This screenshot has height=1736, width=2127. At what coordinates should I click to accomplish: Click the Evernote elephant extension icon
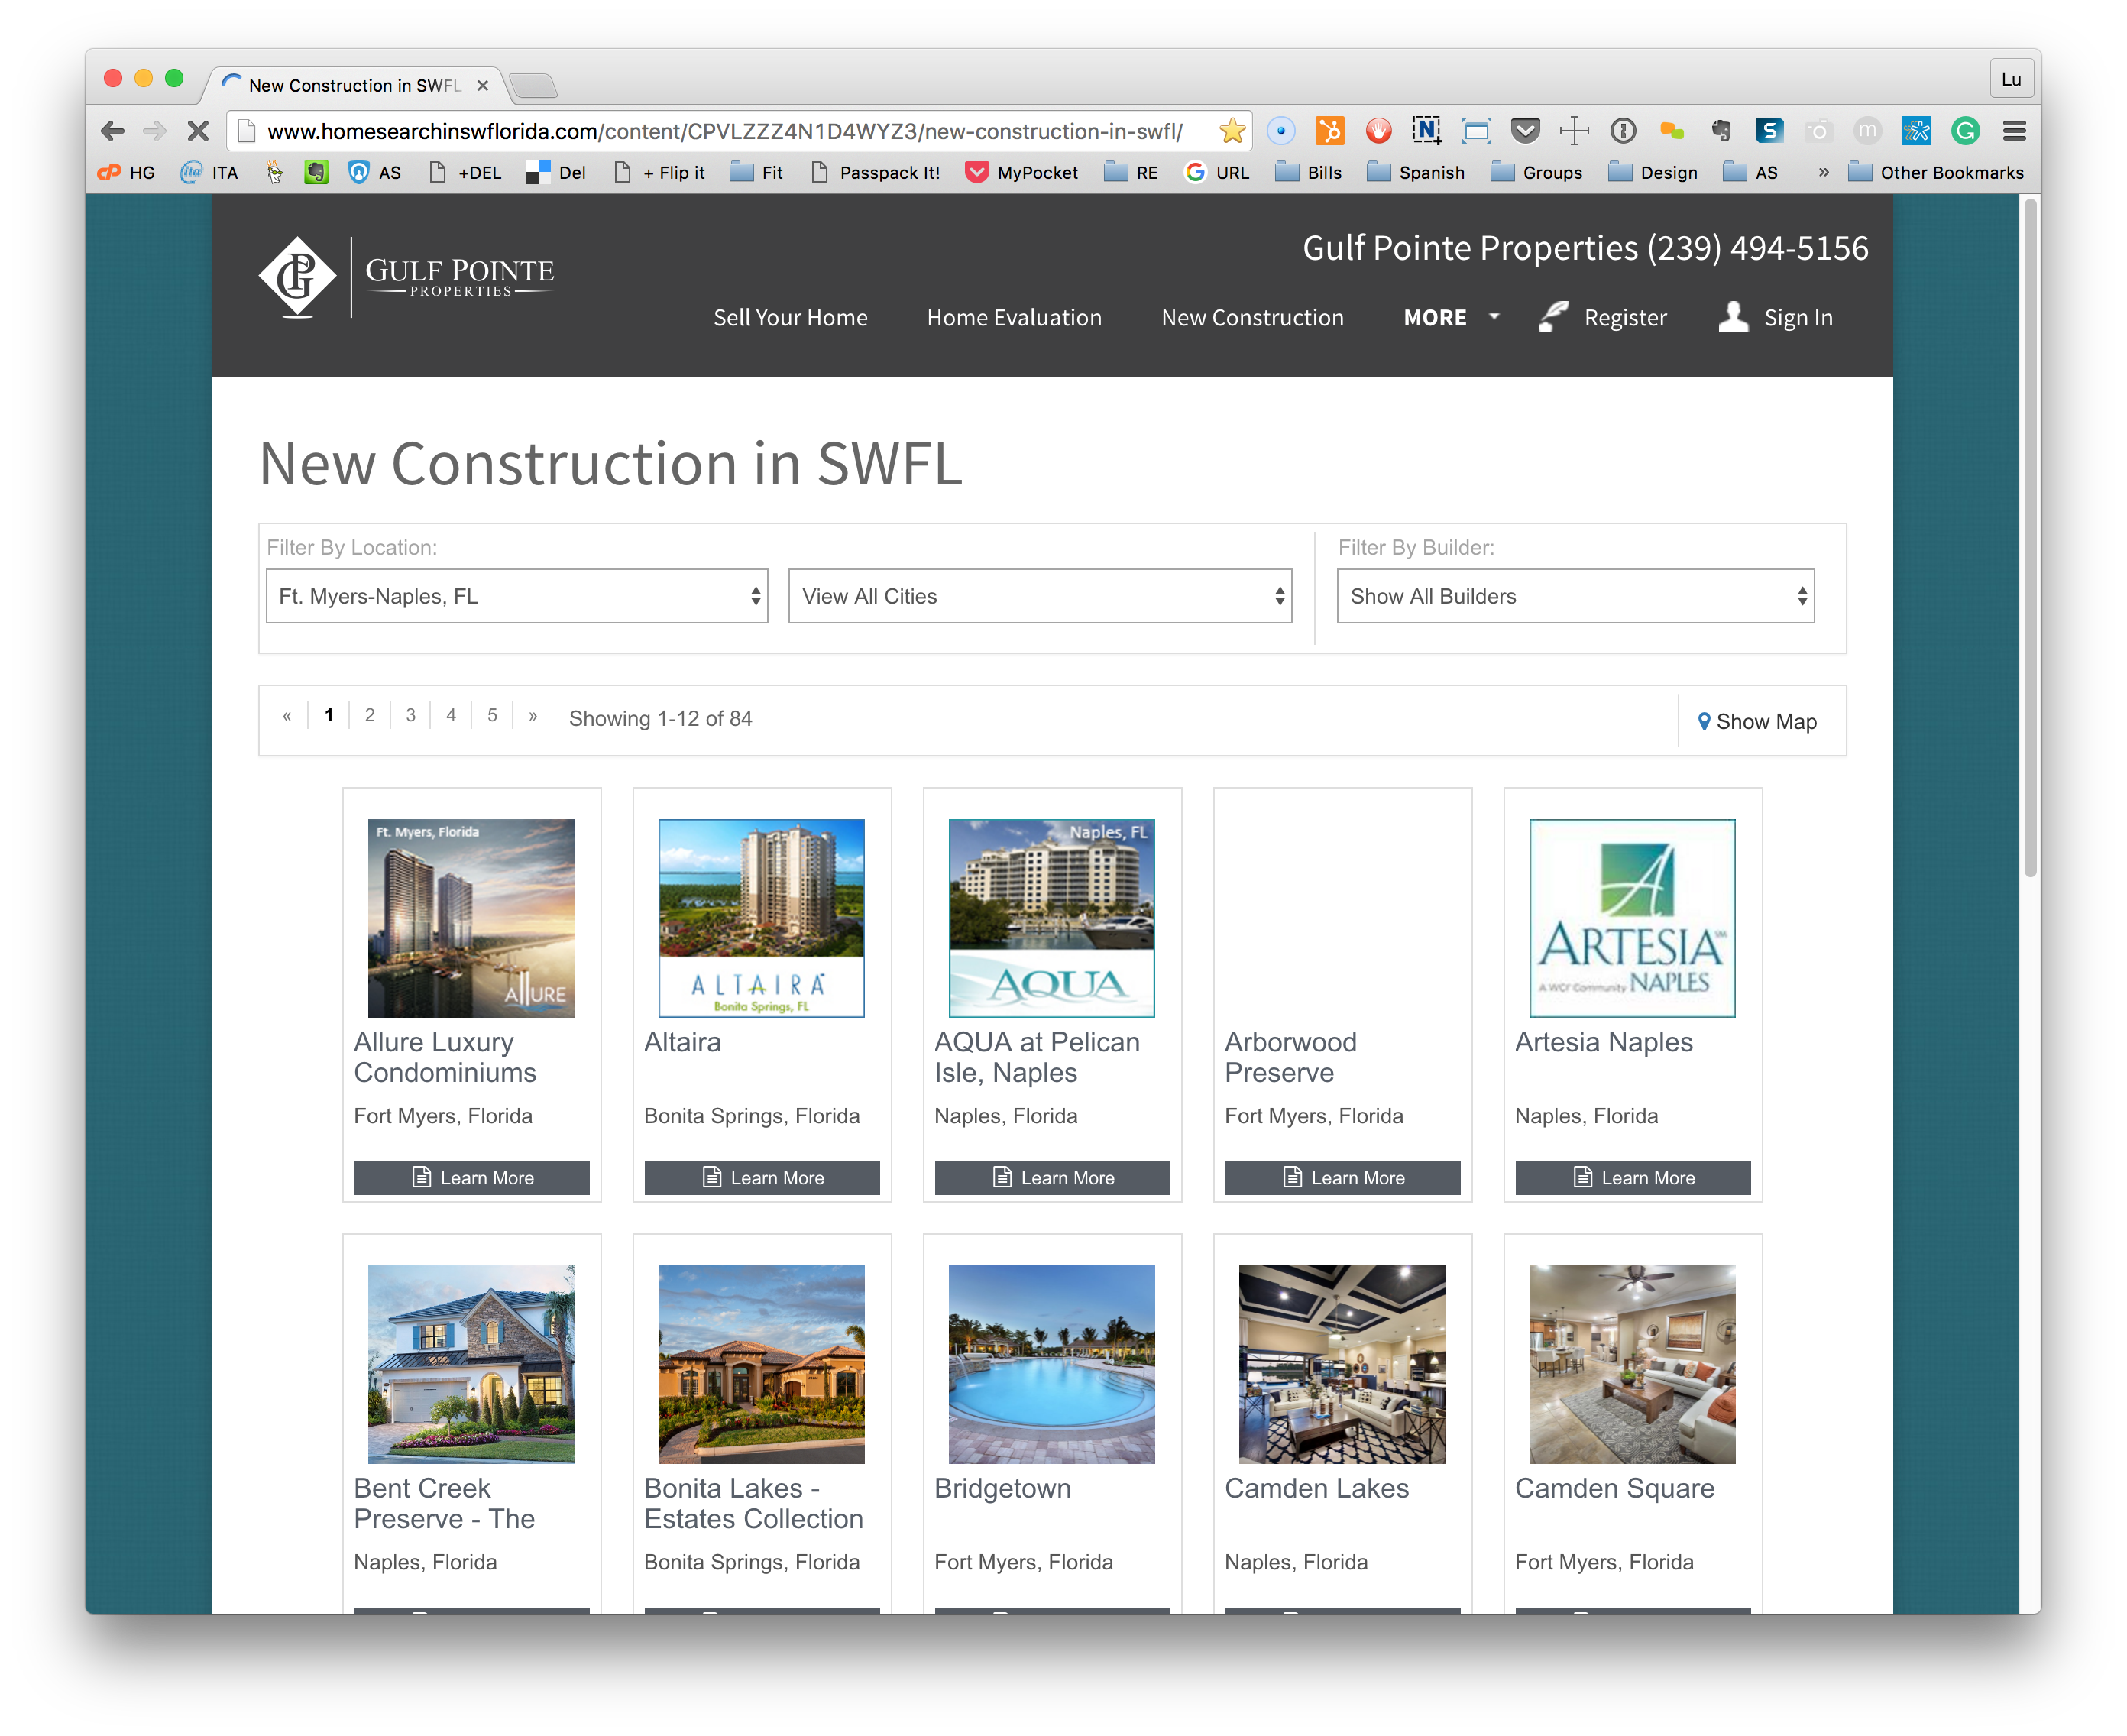point(1721,131)
